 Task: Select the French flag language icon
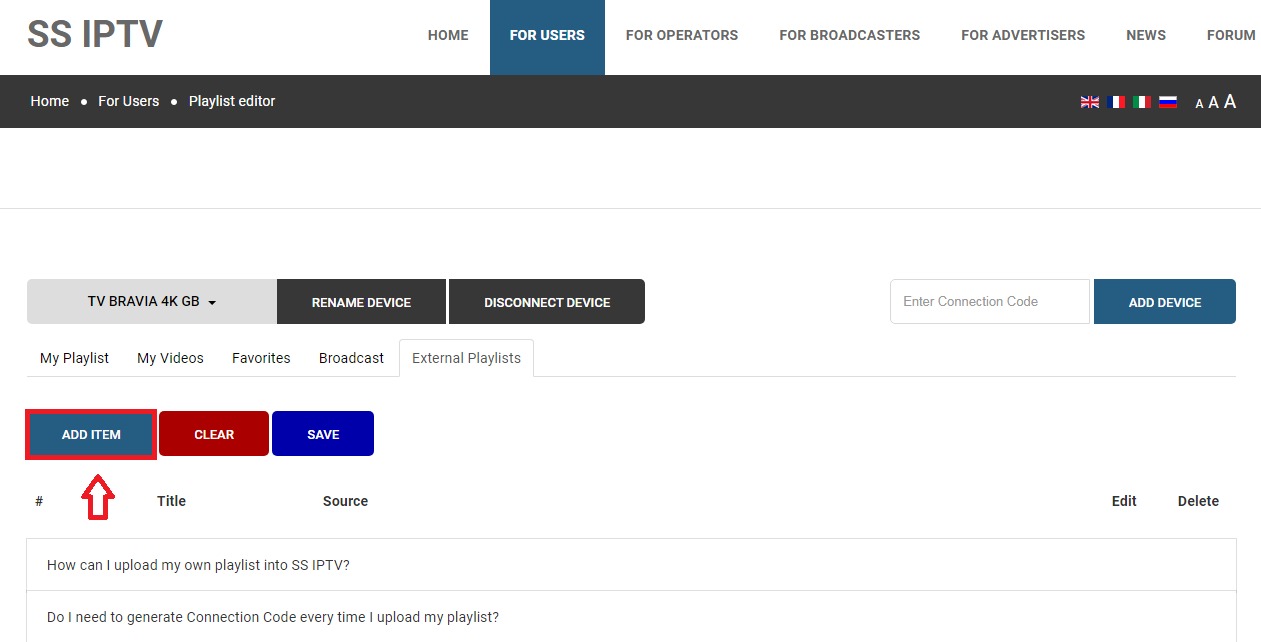(x=1115, y=101)
